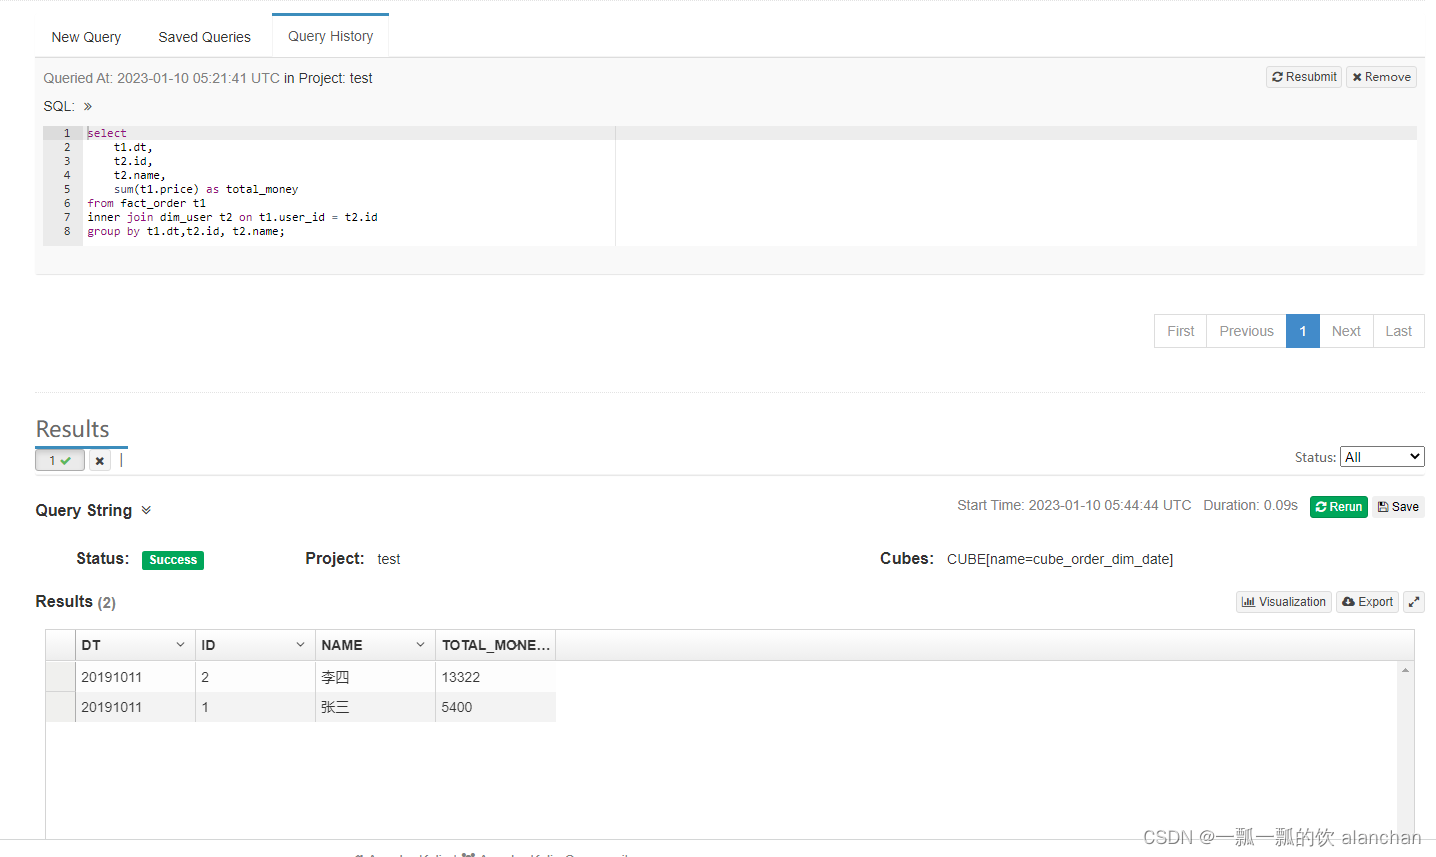
Task: Remove the query from history
Action: tap(1381, 77)
